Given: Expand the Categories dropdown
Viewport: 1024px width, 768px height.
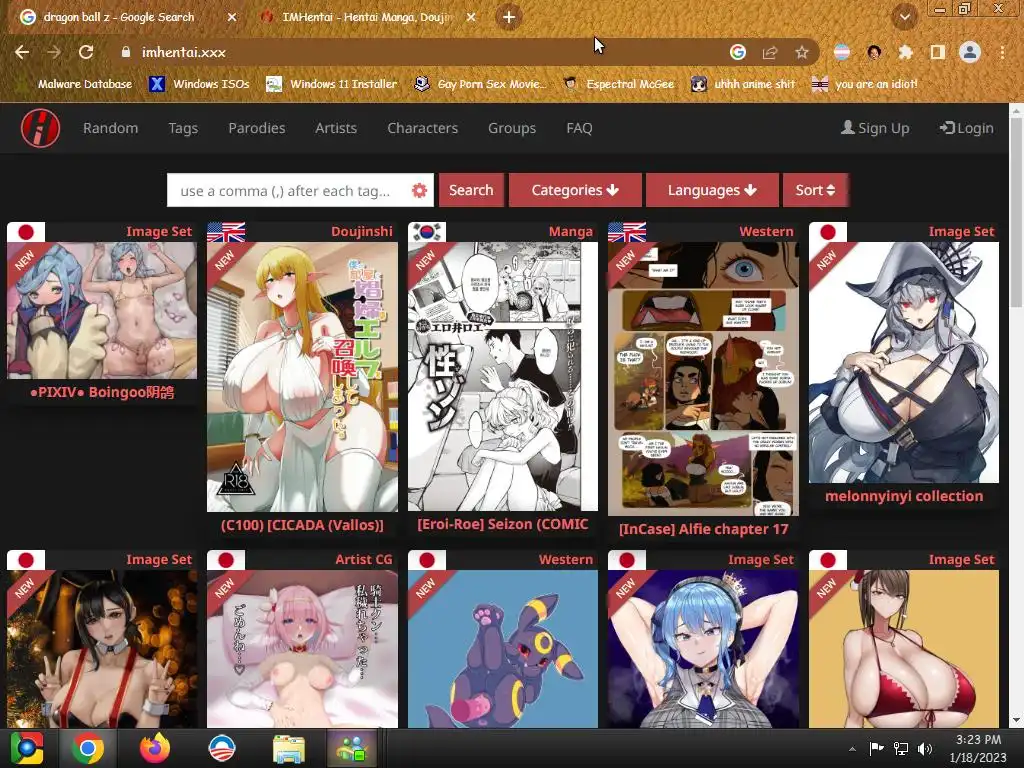Looking at the screenshot, I should click(x=575, y=190).
